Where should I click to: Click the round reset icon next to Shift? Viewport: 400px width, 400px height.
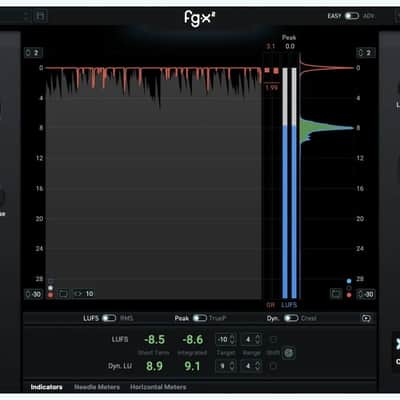pos(289,353)
